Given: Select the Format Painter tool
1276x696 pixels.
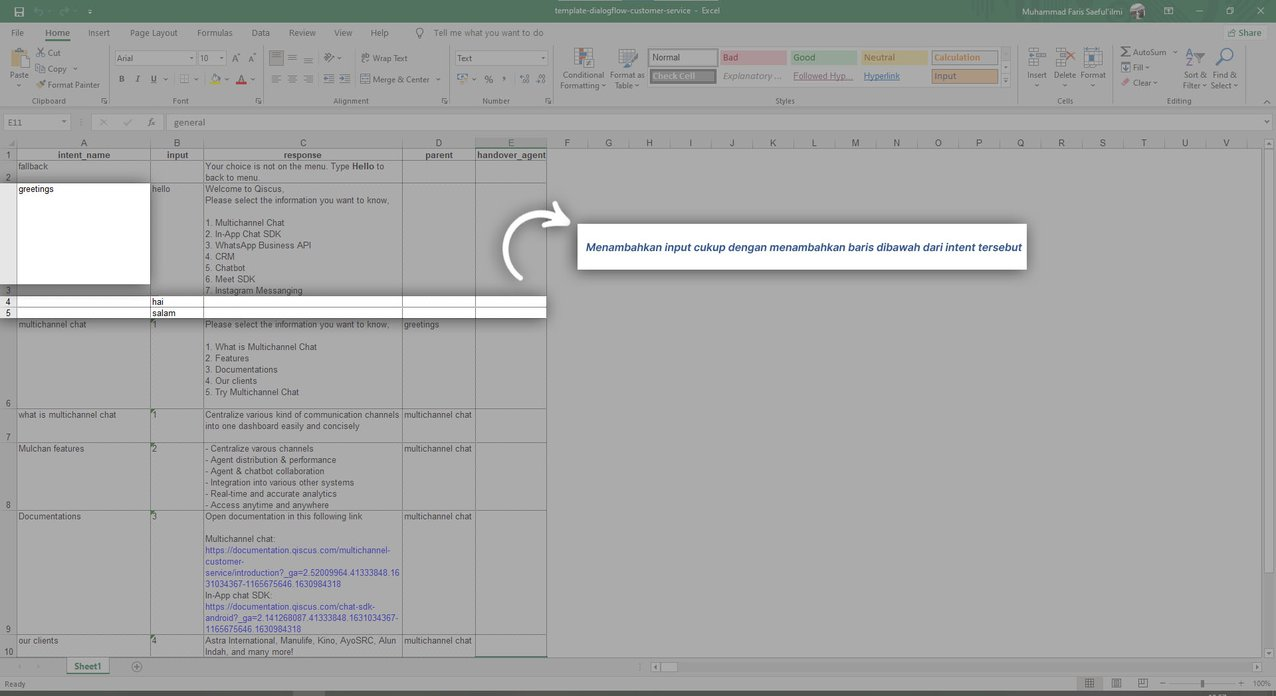Looking at the screenshot, I should 69,84.
